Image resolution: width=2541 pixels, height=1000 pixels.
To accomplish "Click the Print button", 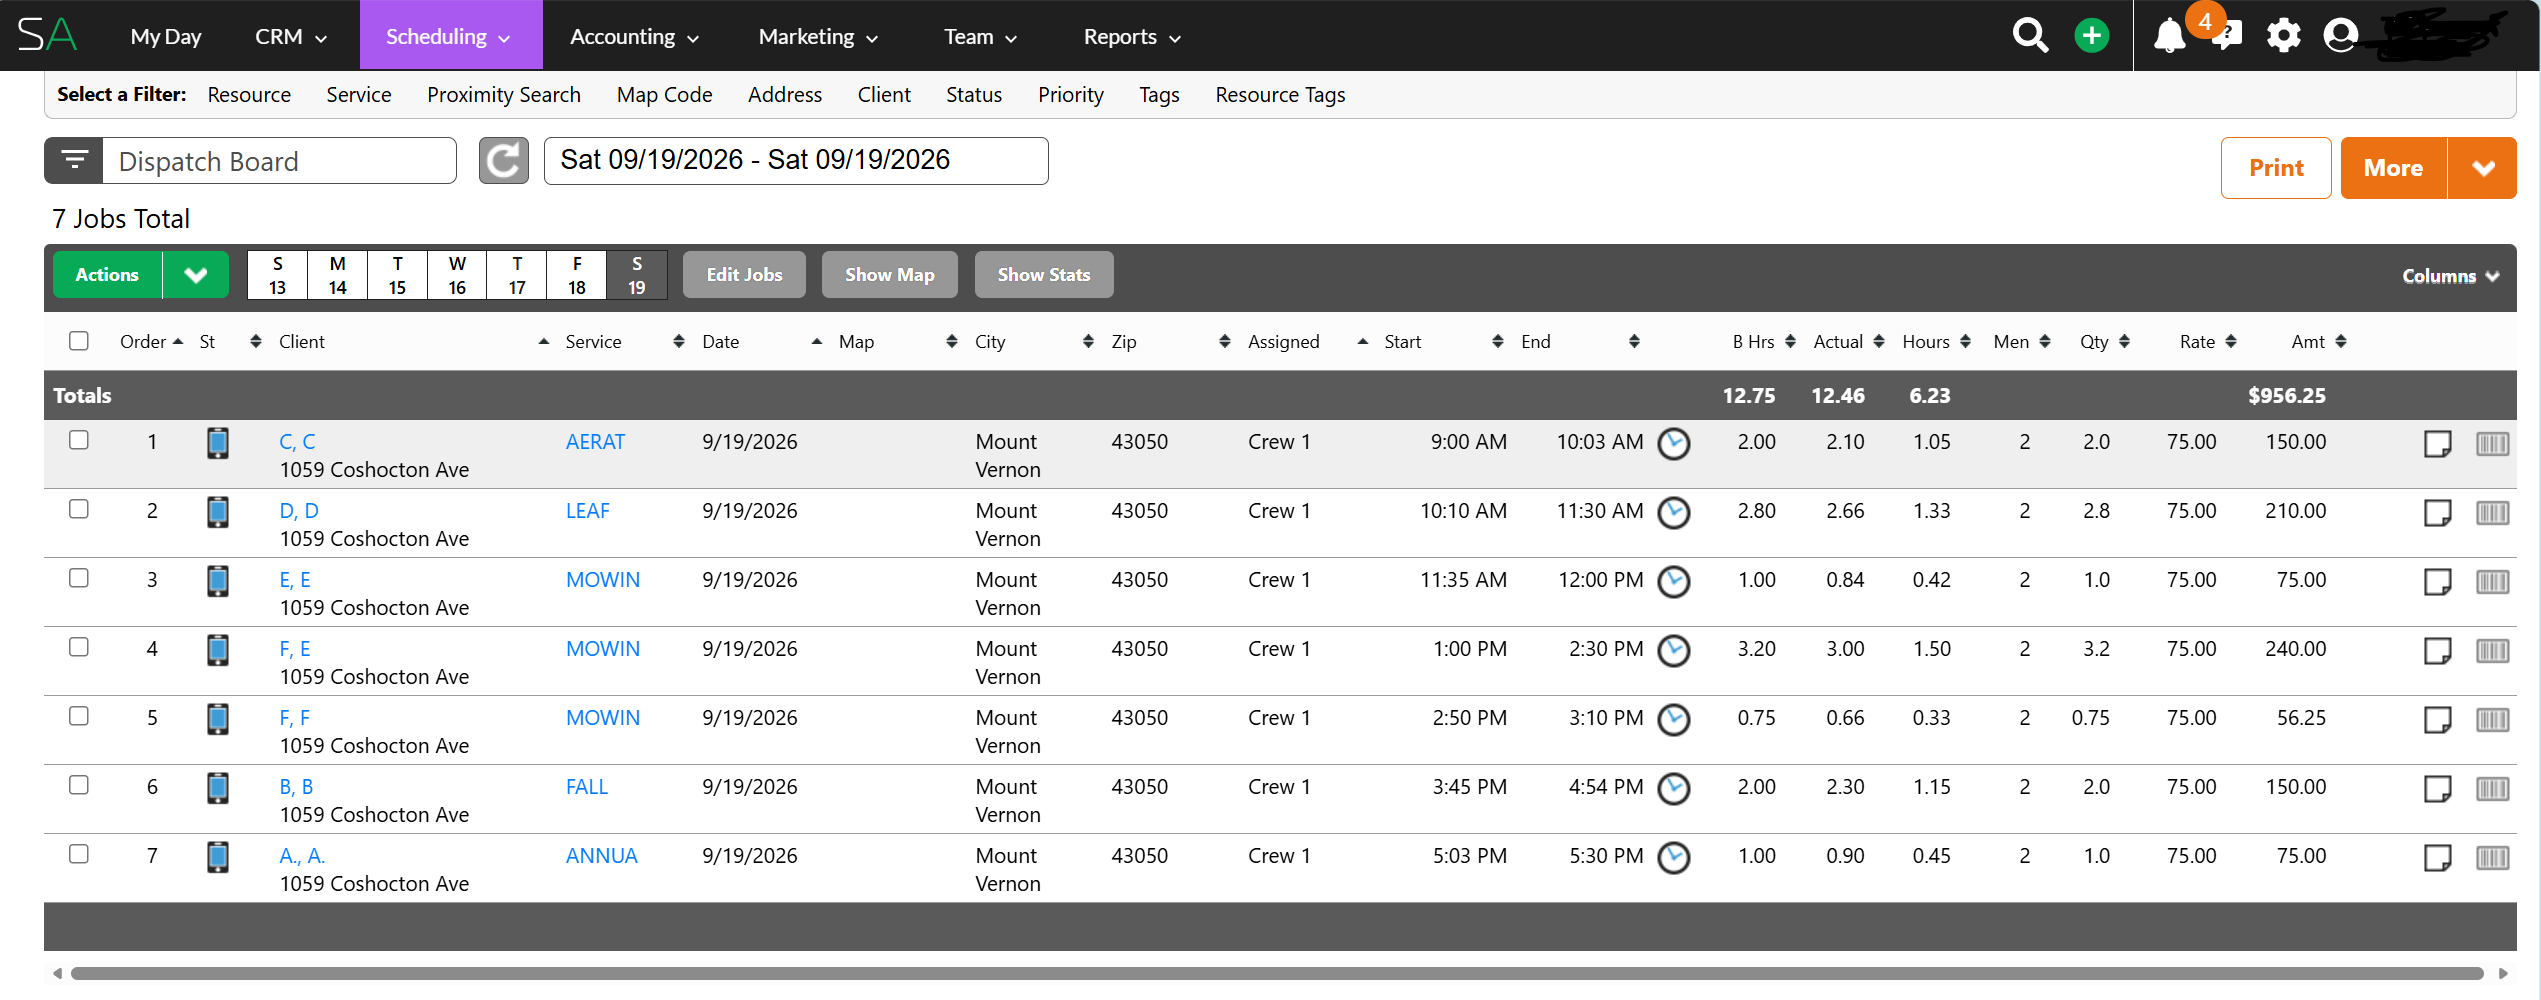I will [x=2276, y=168].
